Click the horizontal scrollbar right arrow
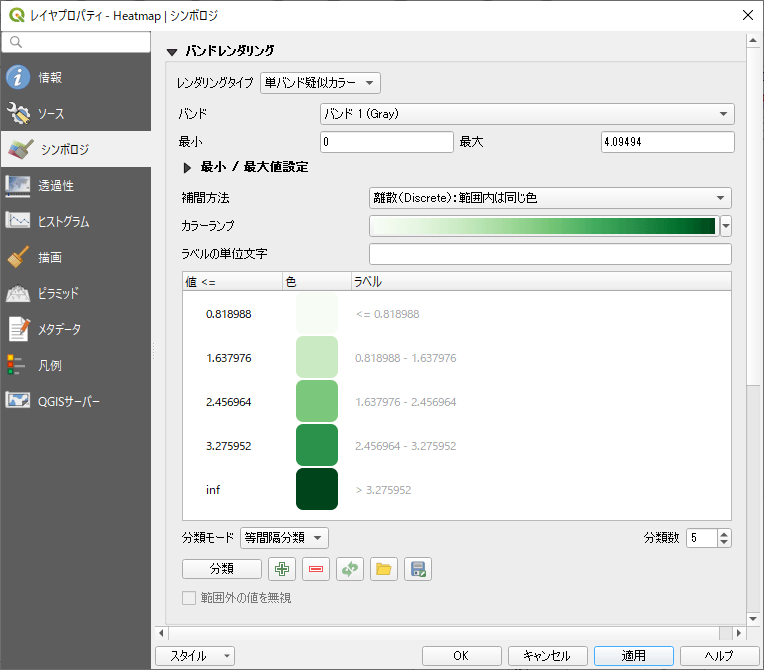Screen dimensions: 764x670 pos(739,633)
